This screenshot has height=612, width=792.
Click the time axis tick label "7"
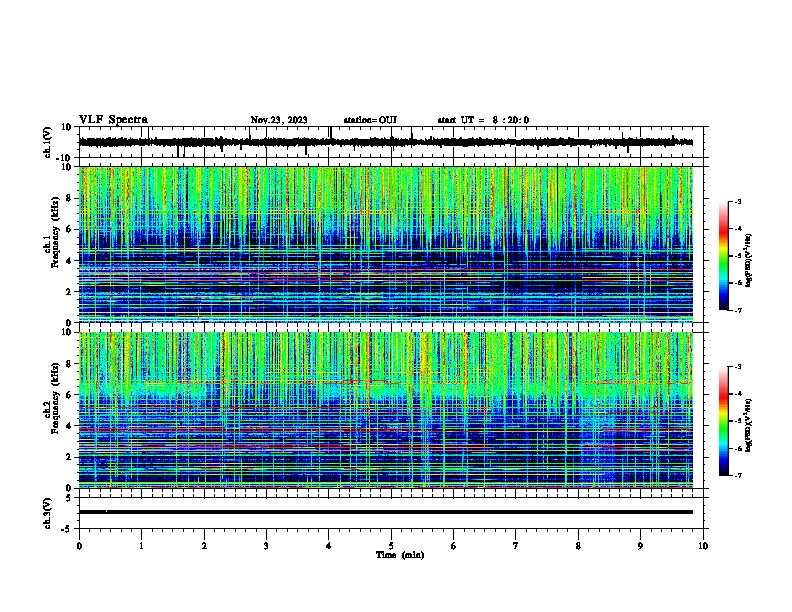point(516,546)
